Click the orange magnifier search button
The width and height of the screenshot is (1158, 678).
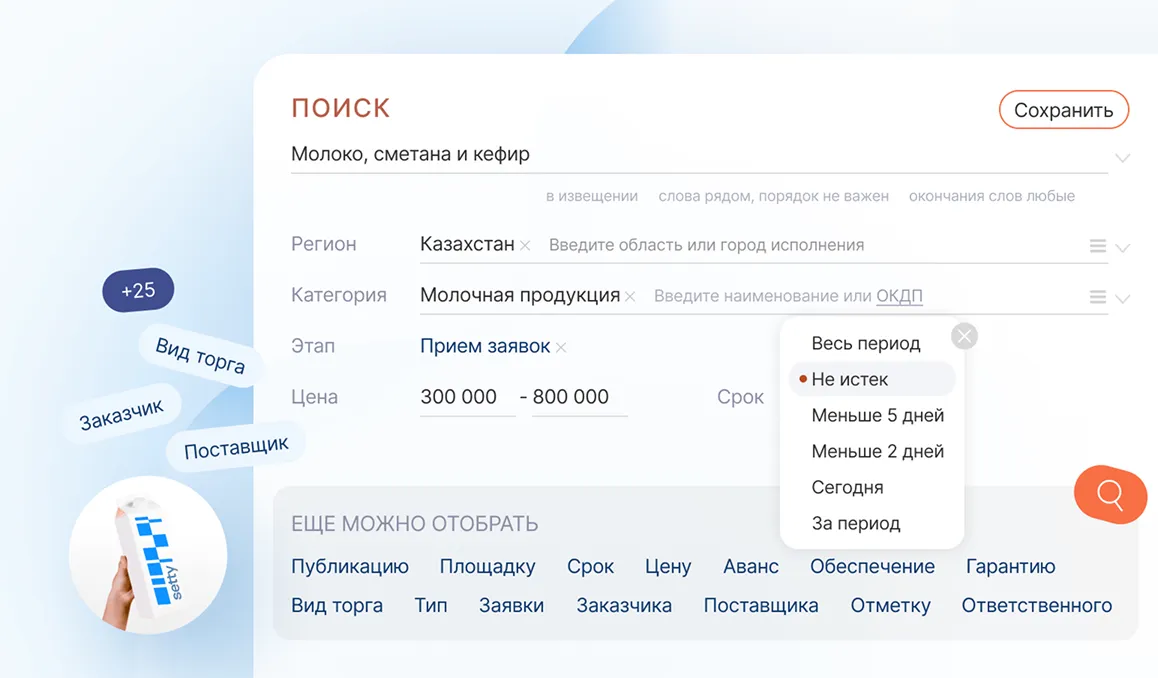(x=1110, y=494)
